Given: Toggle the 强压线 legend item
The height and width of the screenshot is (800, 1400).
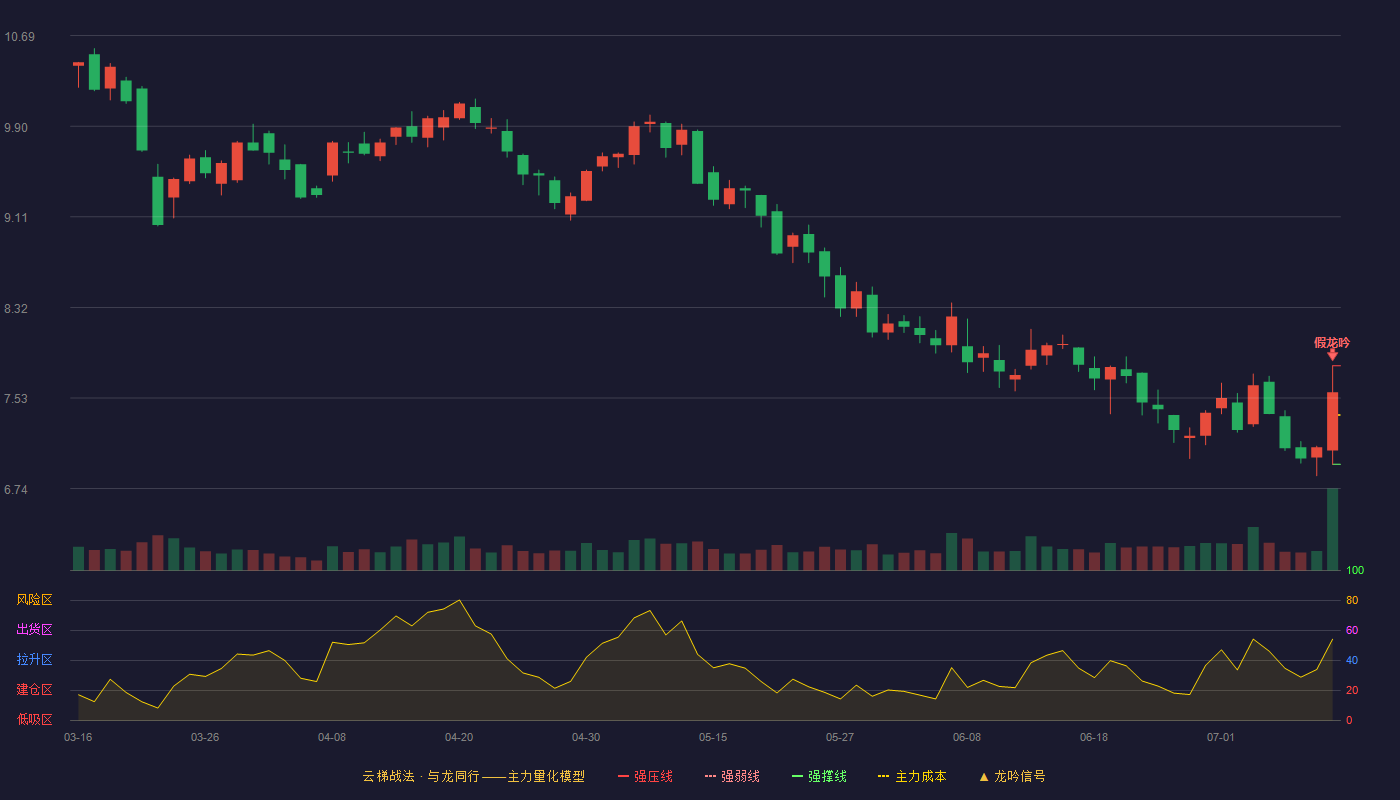Looking at the screenshot, I should [x=645, y=776].
